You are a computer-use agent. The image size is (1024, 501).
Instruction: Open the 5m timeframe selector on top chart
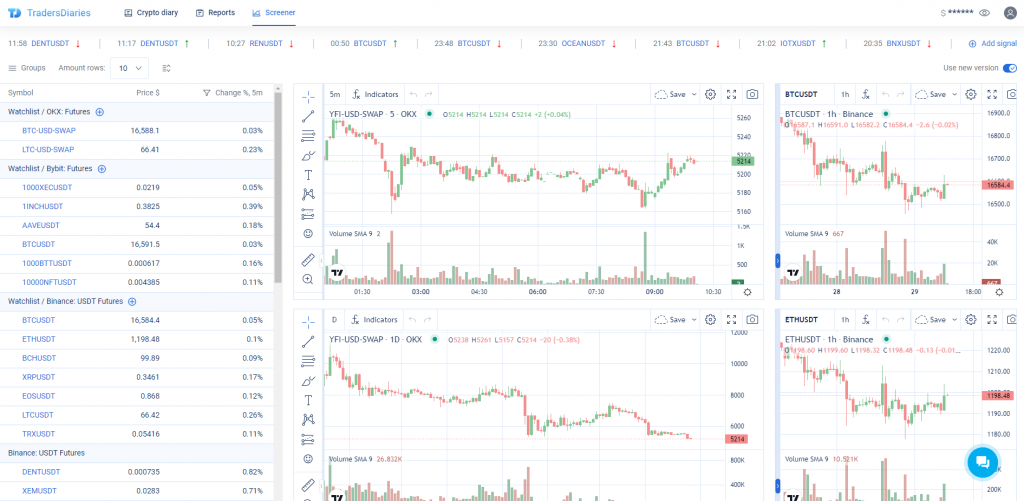pos(334,94)
